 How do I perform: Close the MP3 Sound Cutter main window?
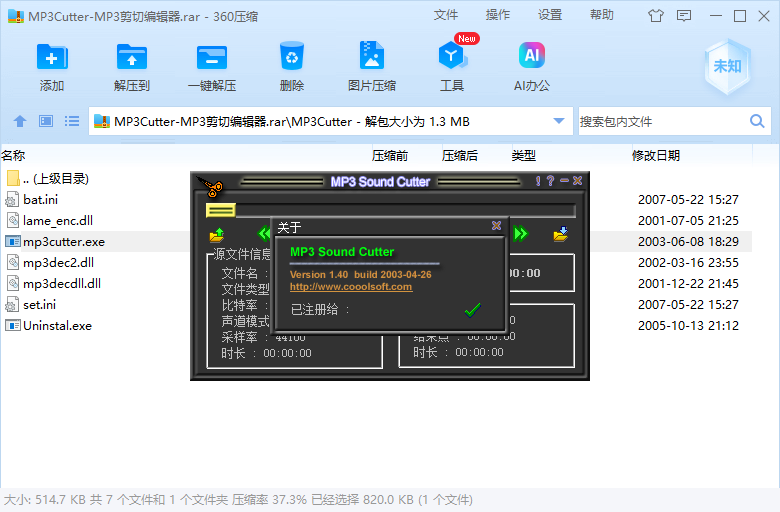tap(577, 181)
